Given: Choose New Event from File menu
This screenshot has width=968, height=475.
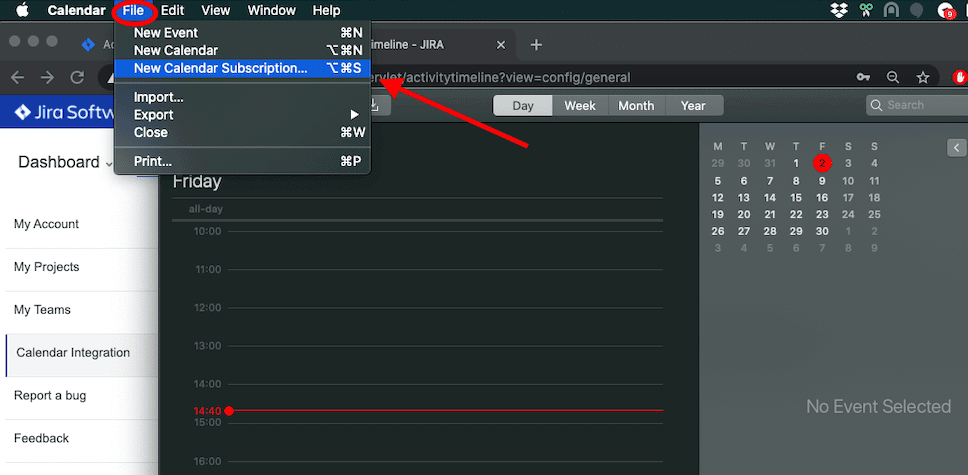Looking at the screenshot, I should [x=242, y=33].
